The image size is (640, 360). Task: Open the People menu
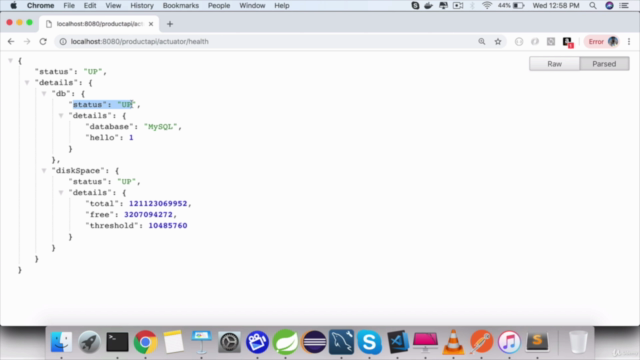[x=219, y=6]
